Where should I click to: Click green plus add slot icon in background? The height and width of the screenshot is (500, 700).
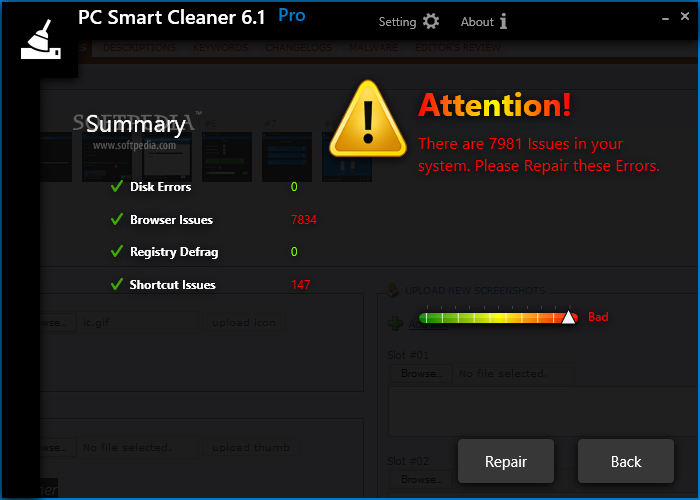click(x=395, y=323)
